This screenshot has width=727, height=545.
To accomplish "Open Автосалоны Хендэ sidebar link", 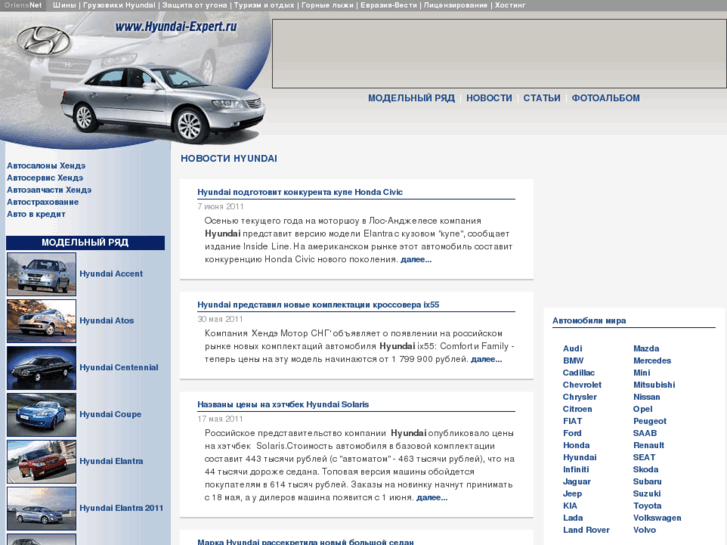I will [46, 166].
